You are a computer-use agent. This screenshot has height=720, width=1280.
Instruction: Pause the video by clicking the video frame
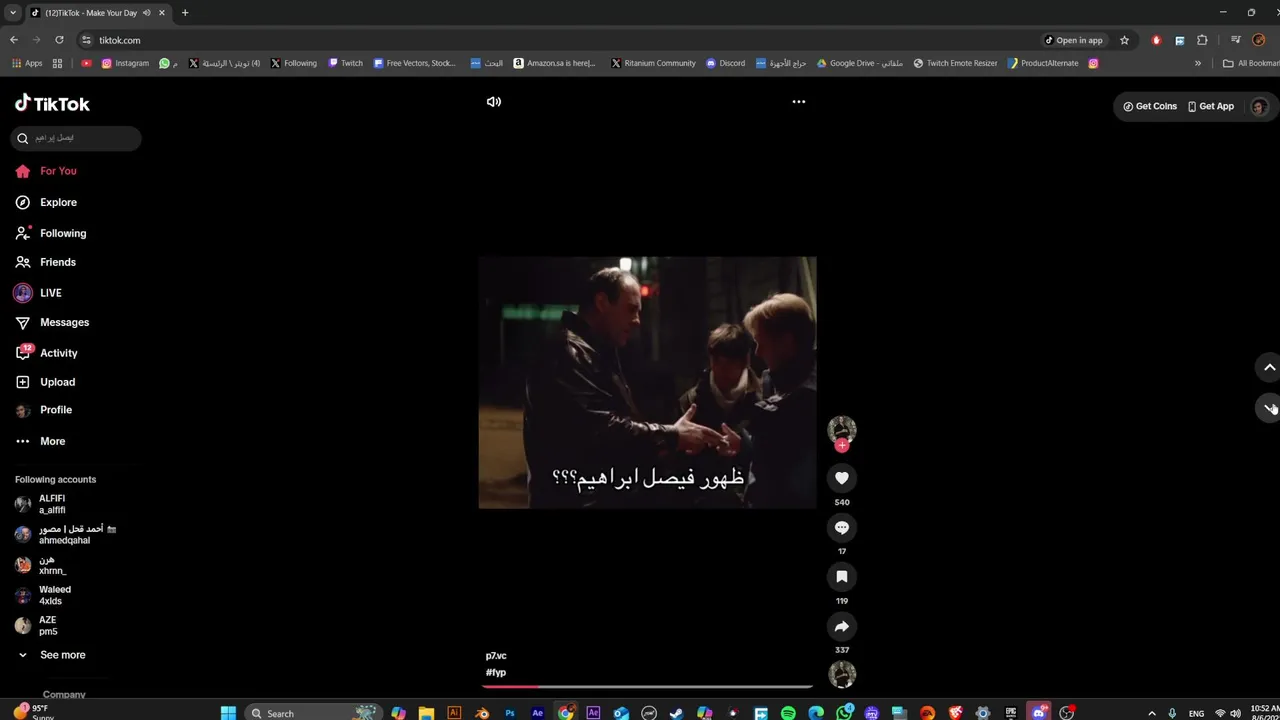[x=647, y=382]
